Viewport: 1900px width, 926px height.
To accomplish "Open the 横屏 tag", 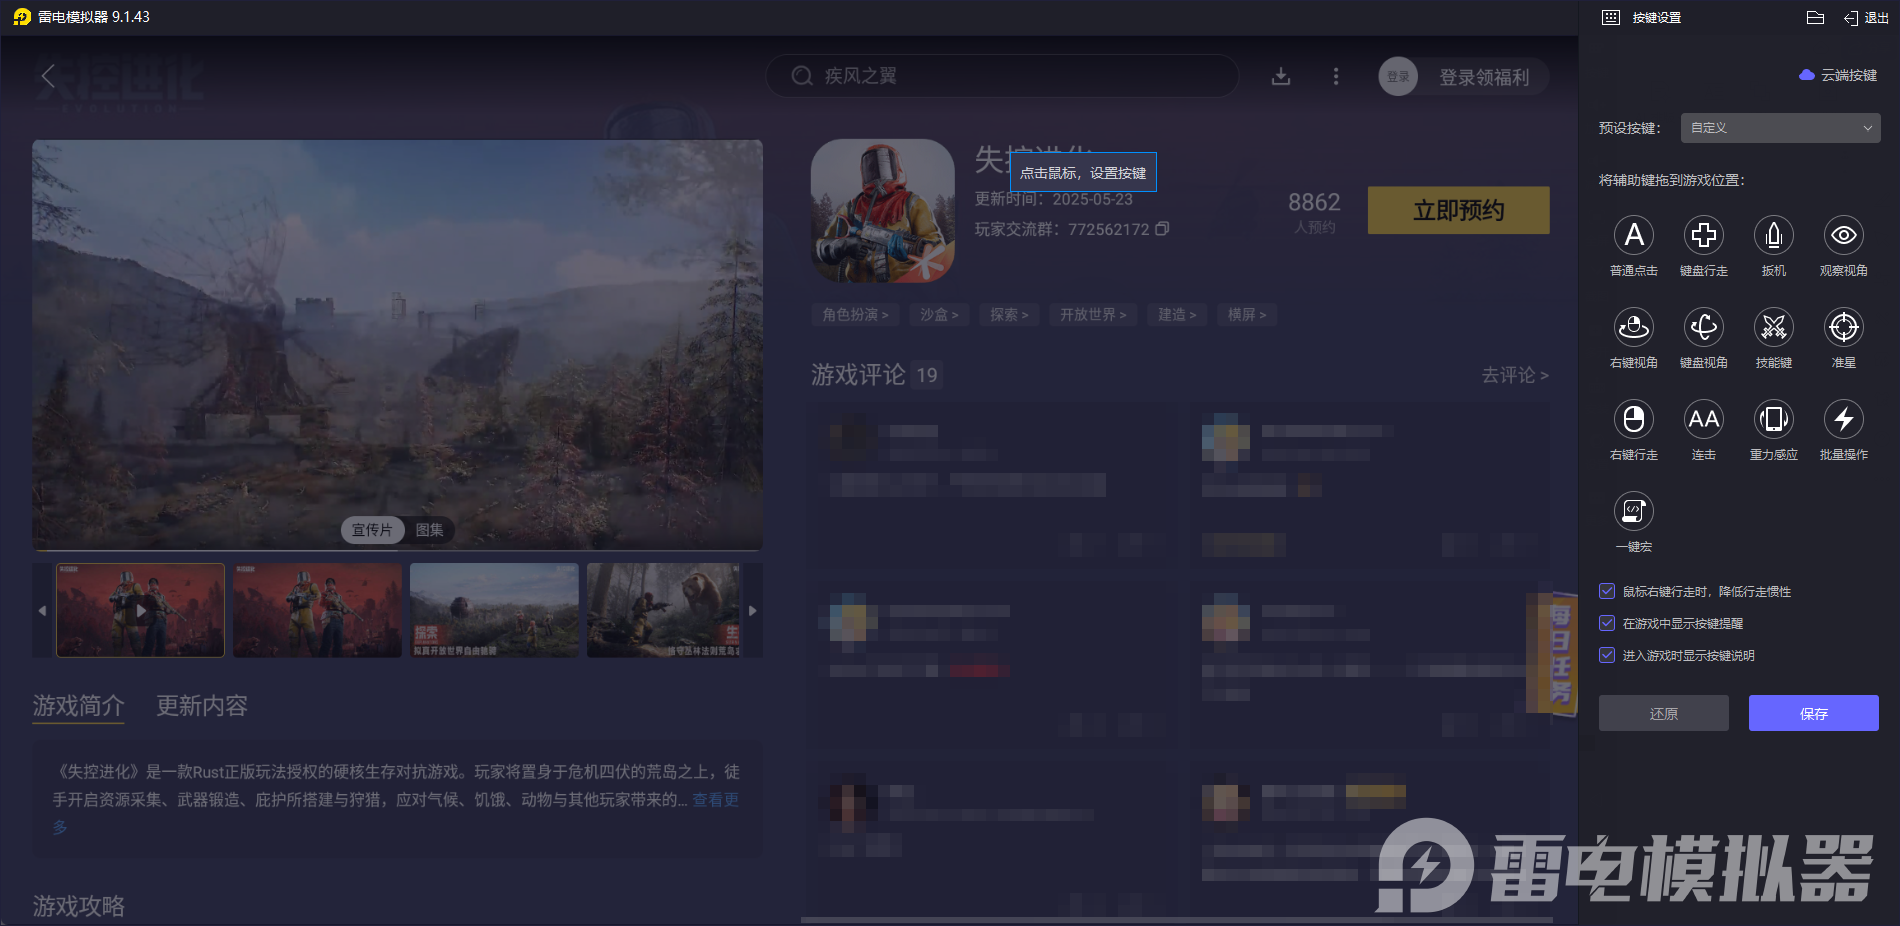I will [x=1247, y=315].
